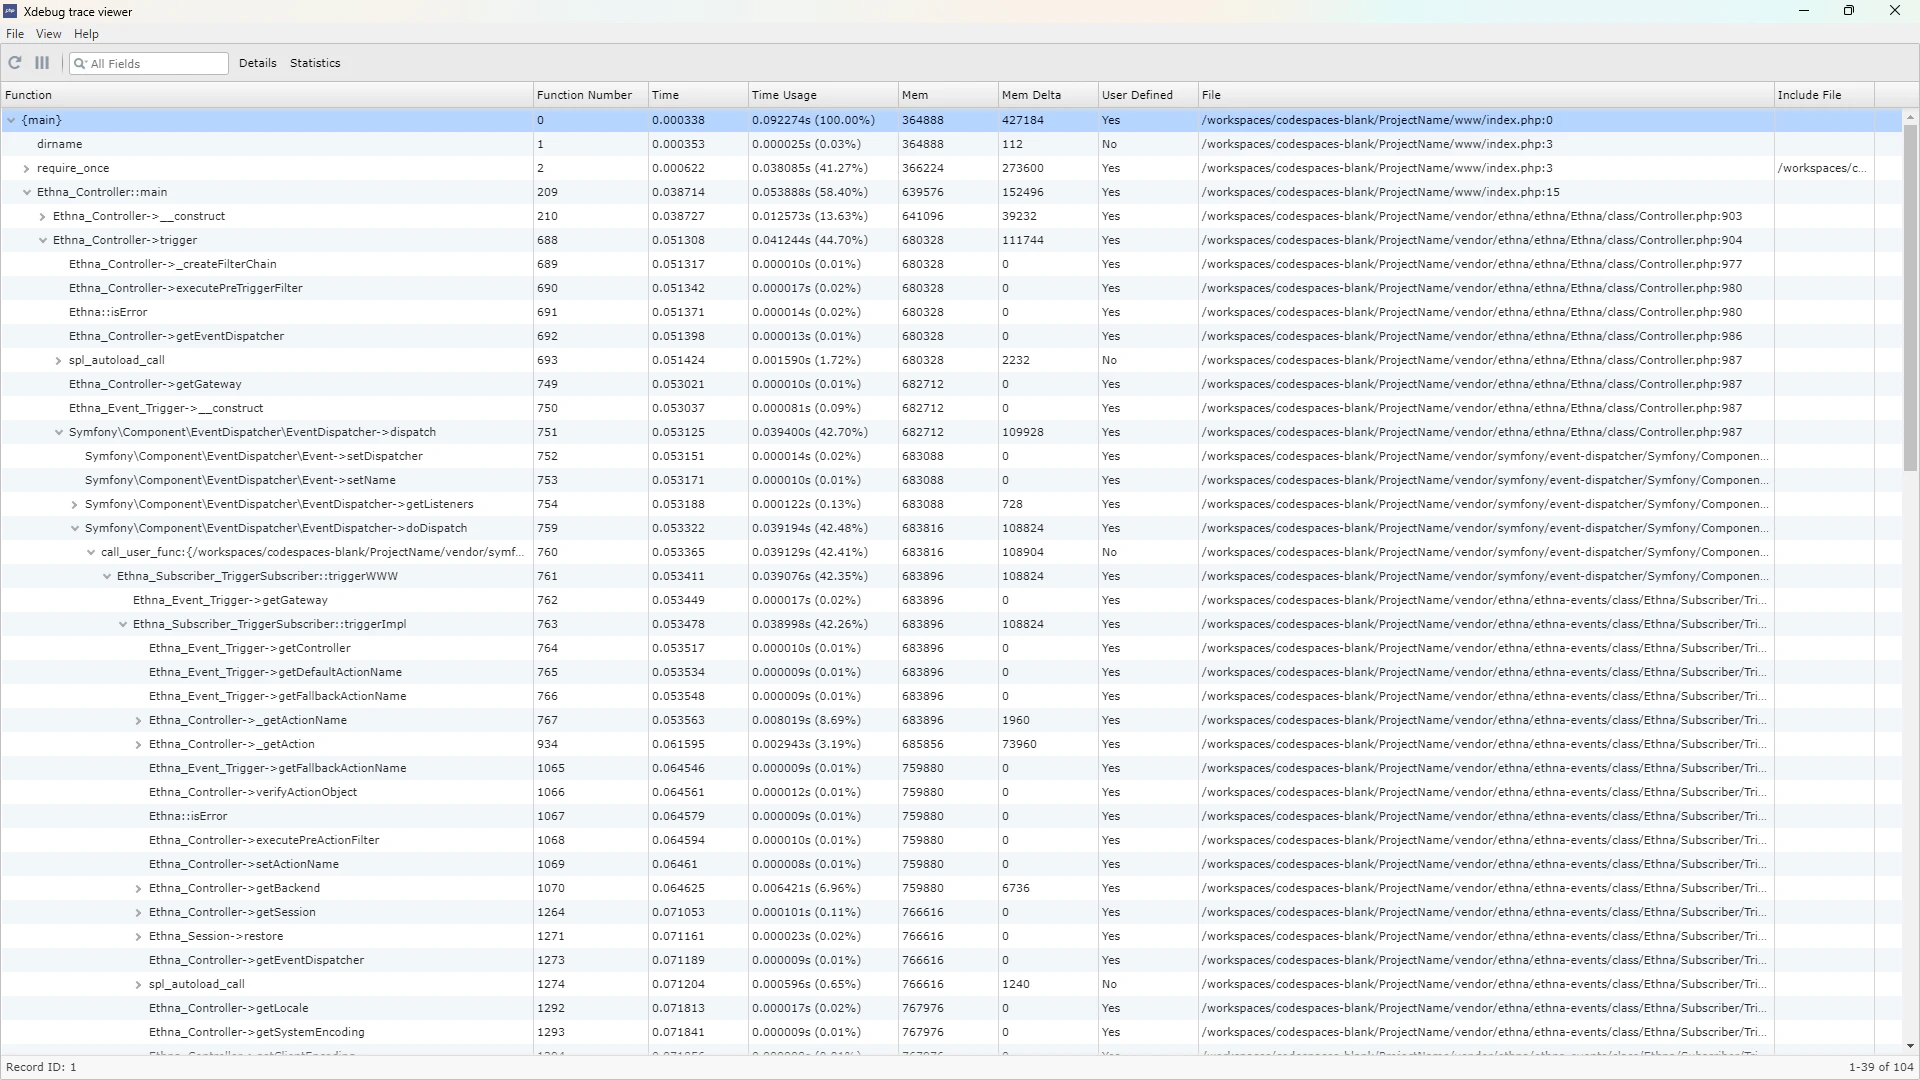The height and width of the screenshot is (1080, 1920).
Task: Minimize the trace viewer window
Action: point(1803,11)
